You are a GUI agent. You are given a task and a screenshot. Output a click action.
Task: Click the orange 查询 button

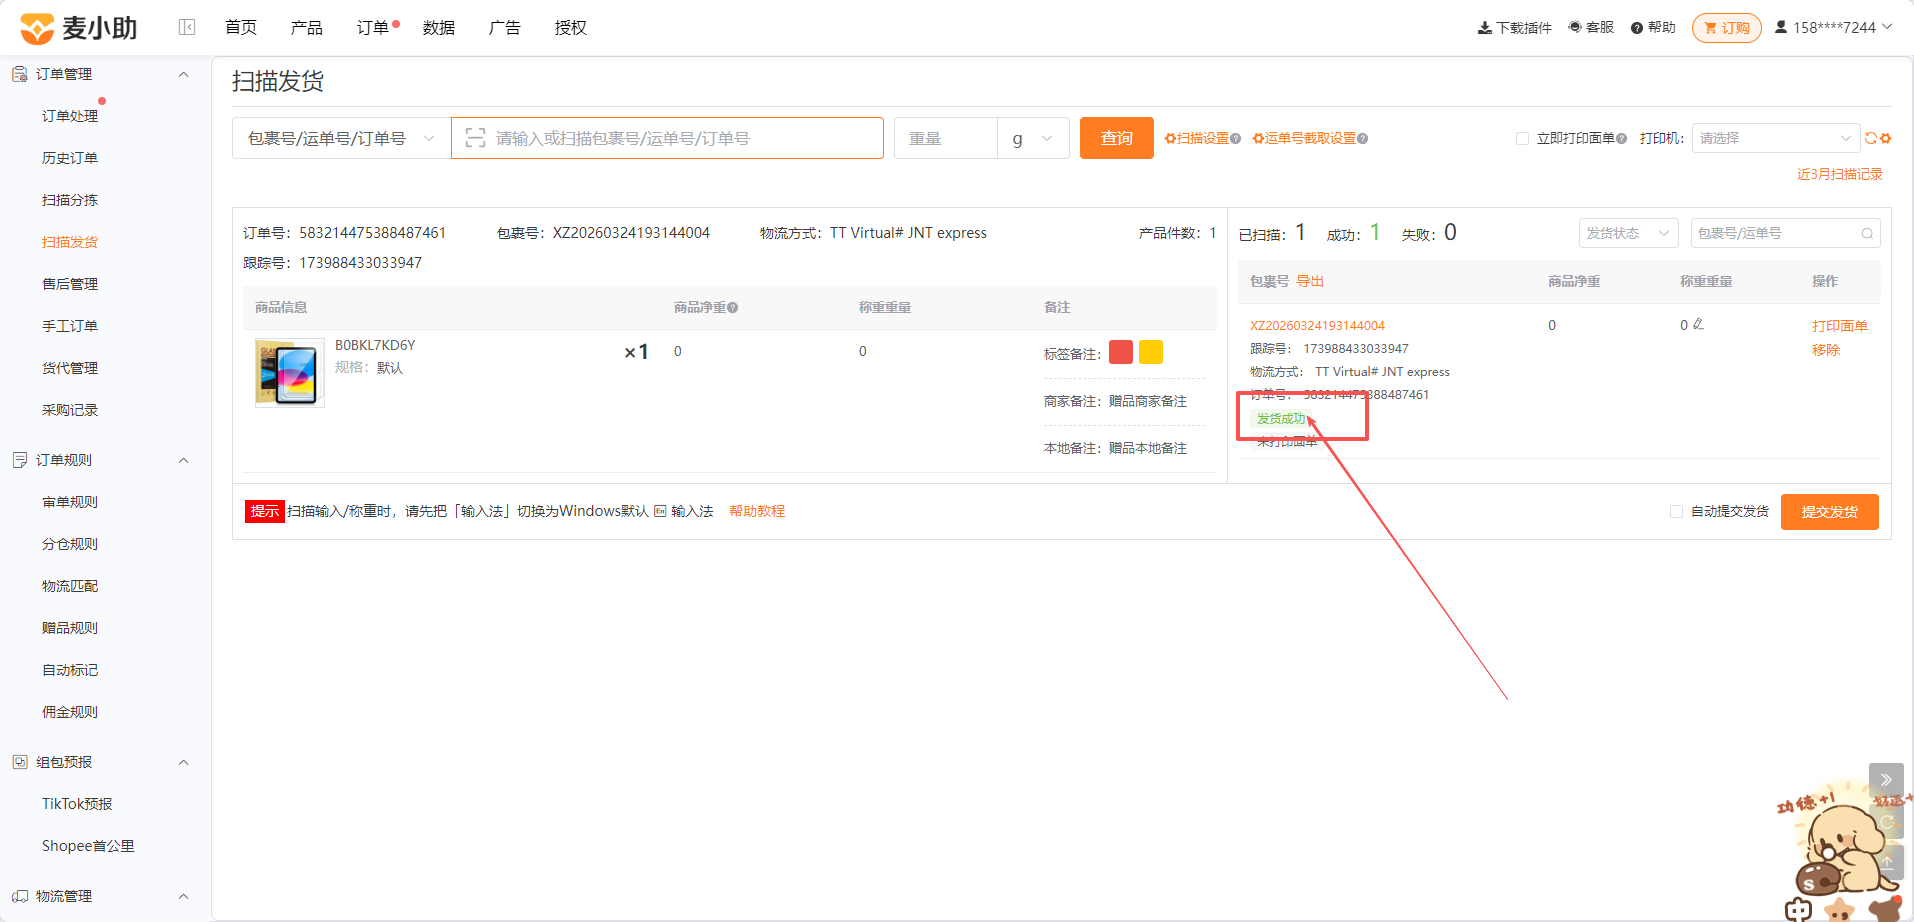(x=1117, y=138)
